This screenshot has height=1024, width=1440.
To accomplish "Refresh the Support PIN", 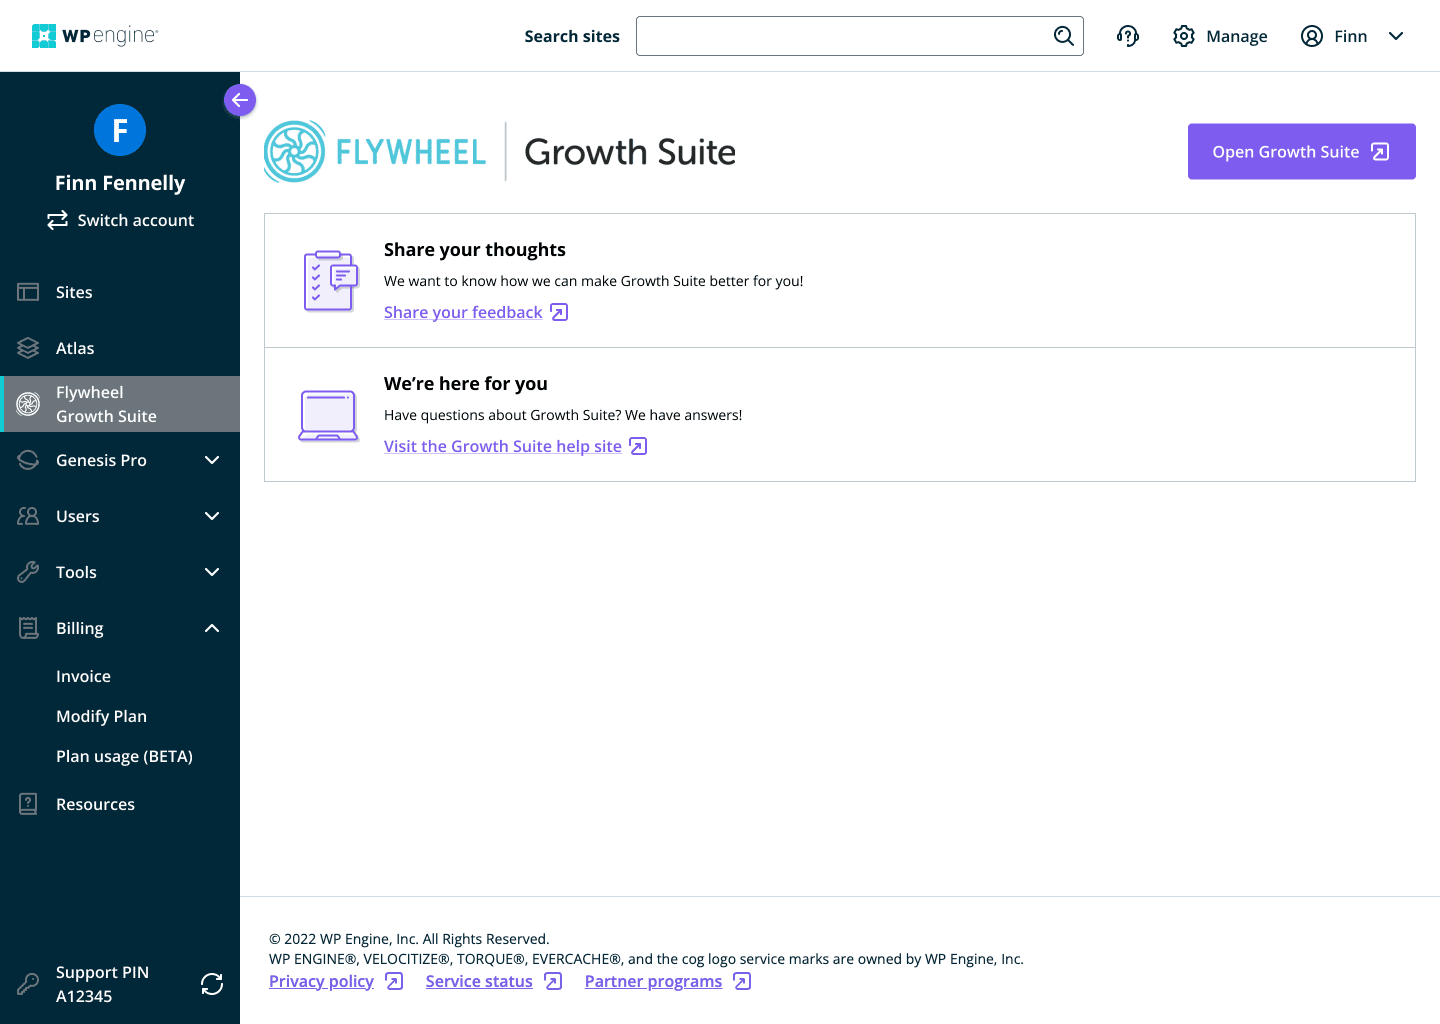I will pos(212,984).
